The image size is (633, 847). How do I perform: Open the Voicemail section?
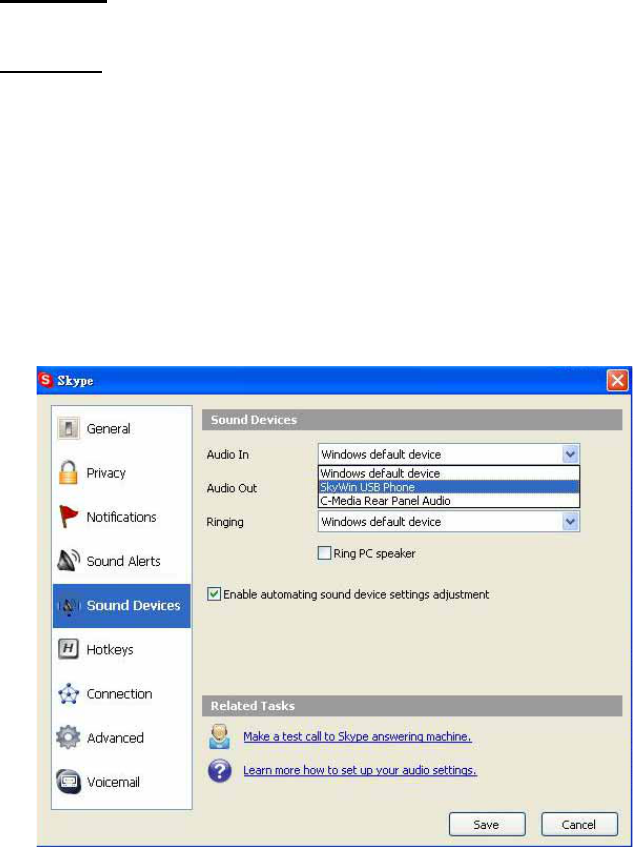pos(122,782)
